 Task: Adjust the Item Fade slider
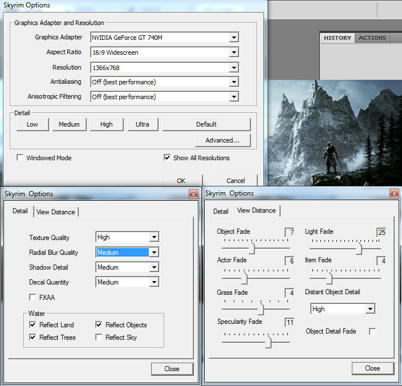[x=329, y=278]
